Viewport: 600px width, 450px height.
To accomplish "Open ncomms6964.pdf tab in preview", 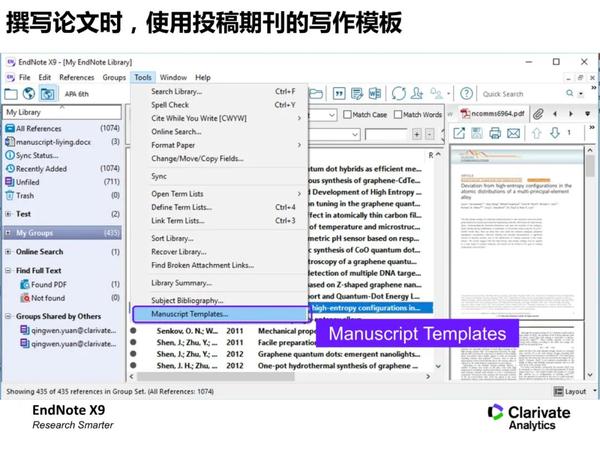I will (493, 114).
